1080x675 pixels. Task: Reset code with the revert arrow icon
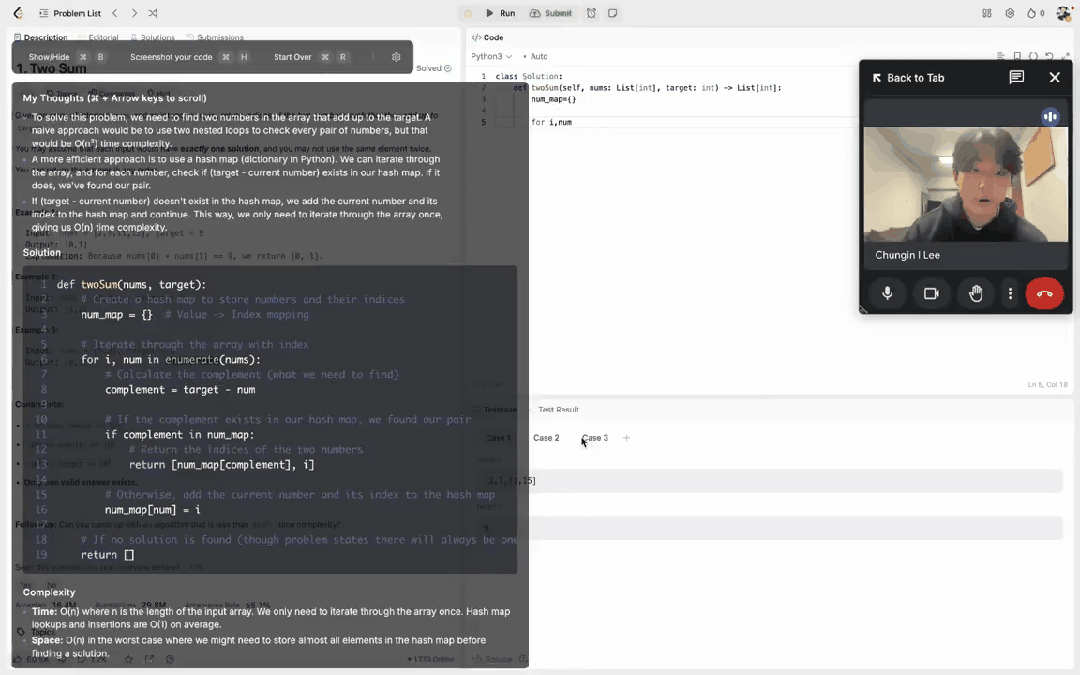tap(1049, 56)
